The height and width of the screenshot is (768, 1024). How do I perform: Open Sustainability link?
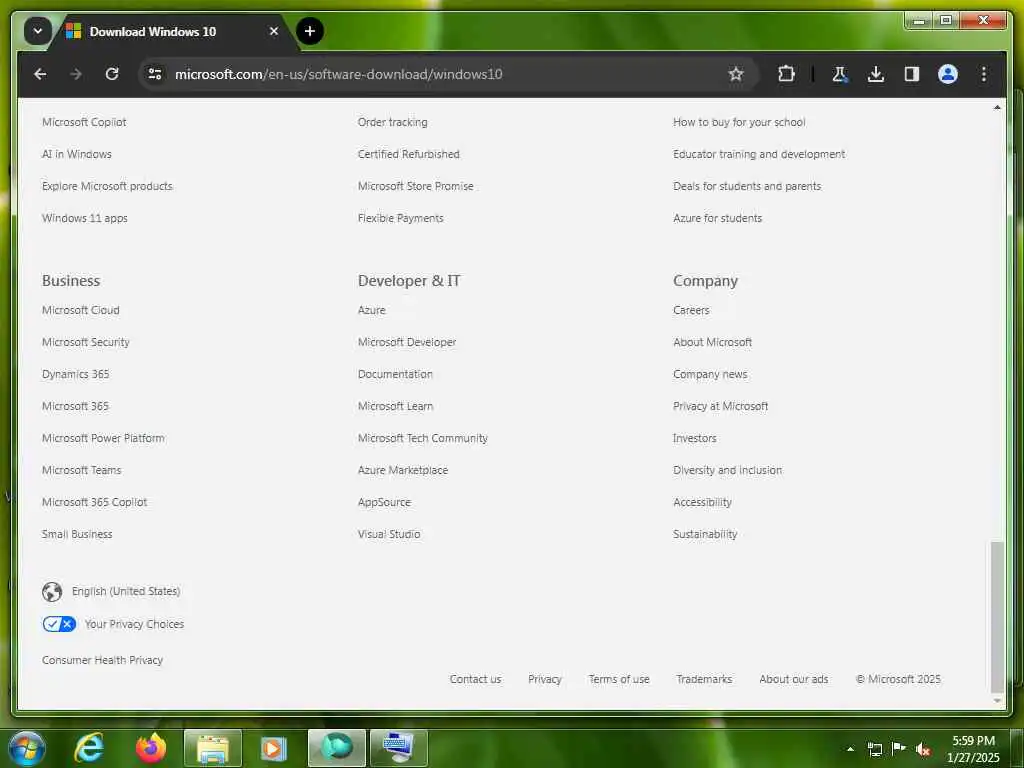(705, 534)
